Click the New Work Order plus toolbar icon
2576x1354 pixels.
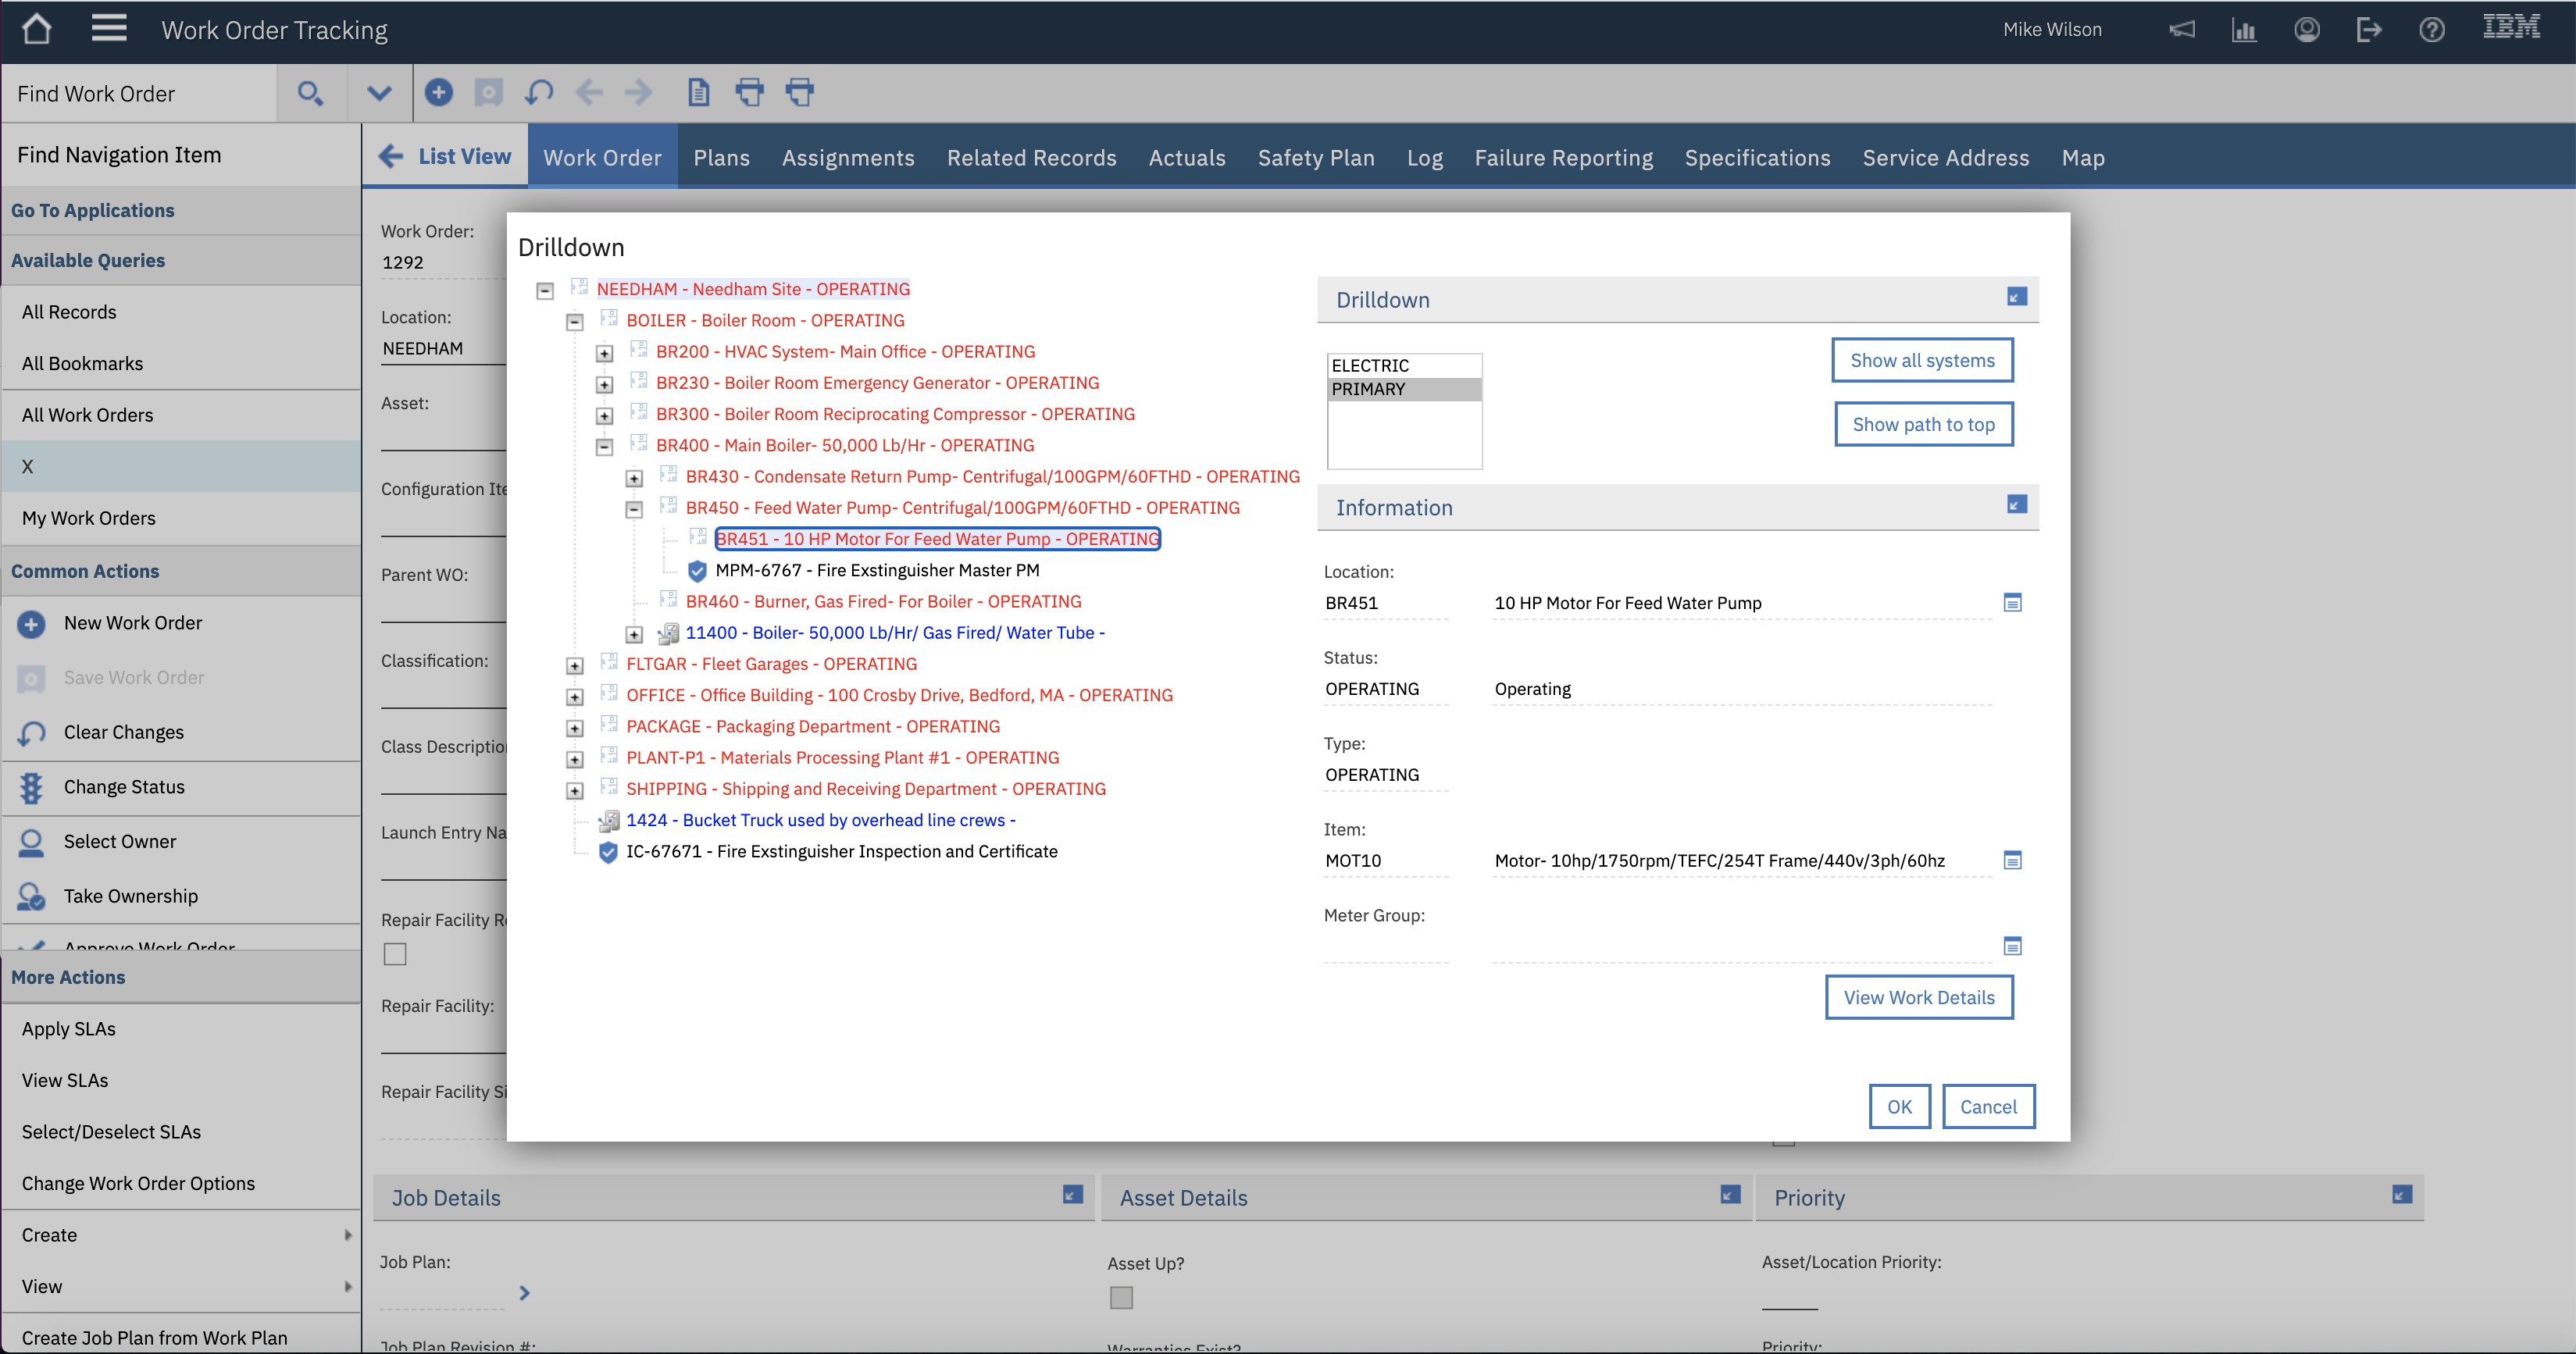(x=438, y=93)
